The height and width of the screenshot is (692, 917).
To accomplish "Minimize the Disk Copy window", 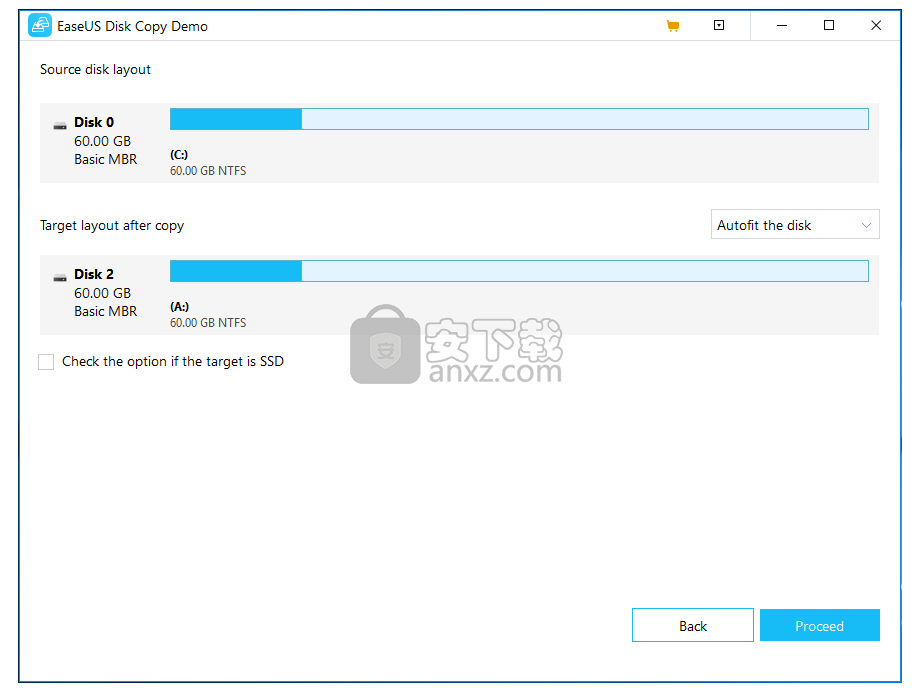I will tap(781, 26).
